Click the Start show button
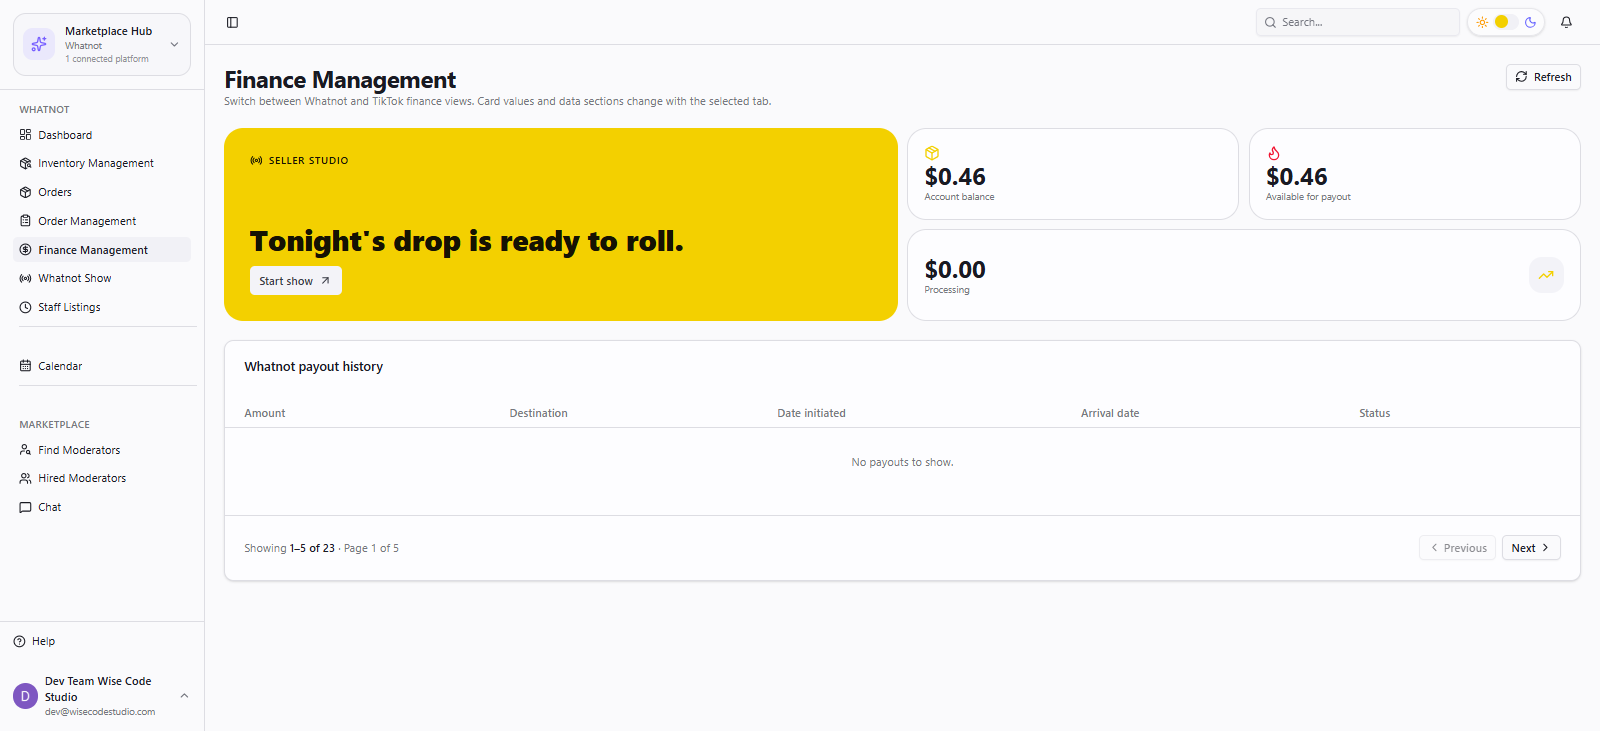Viewport: 1600px width, 731px height. click(295, 281)
